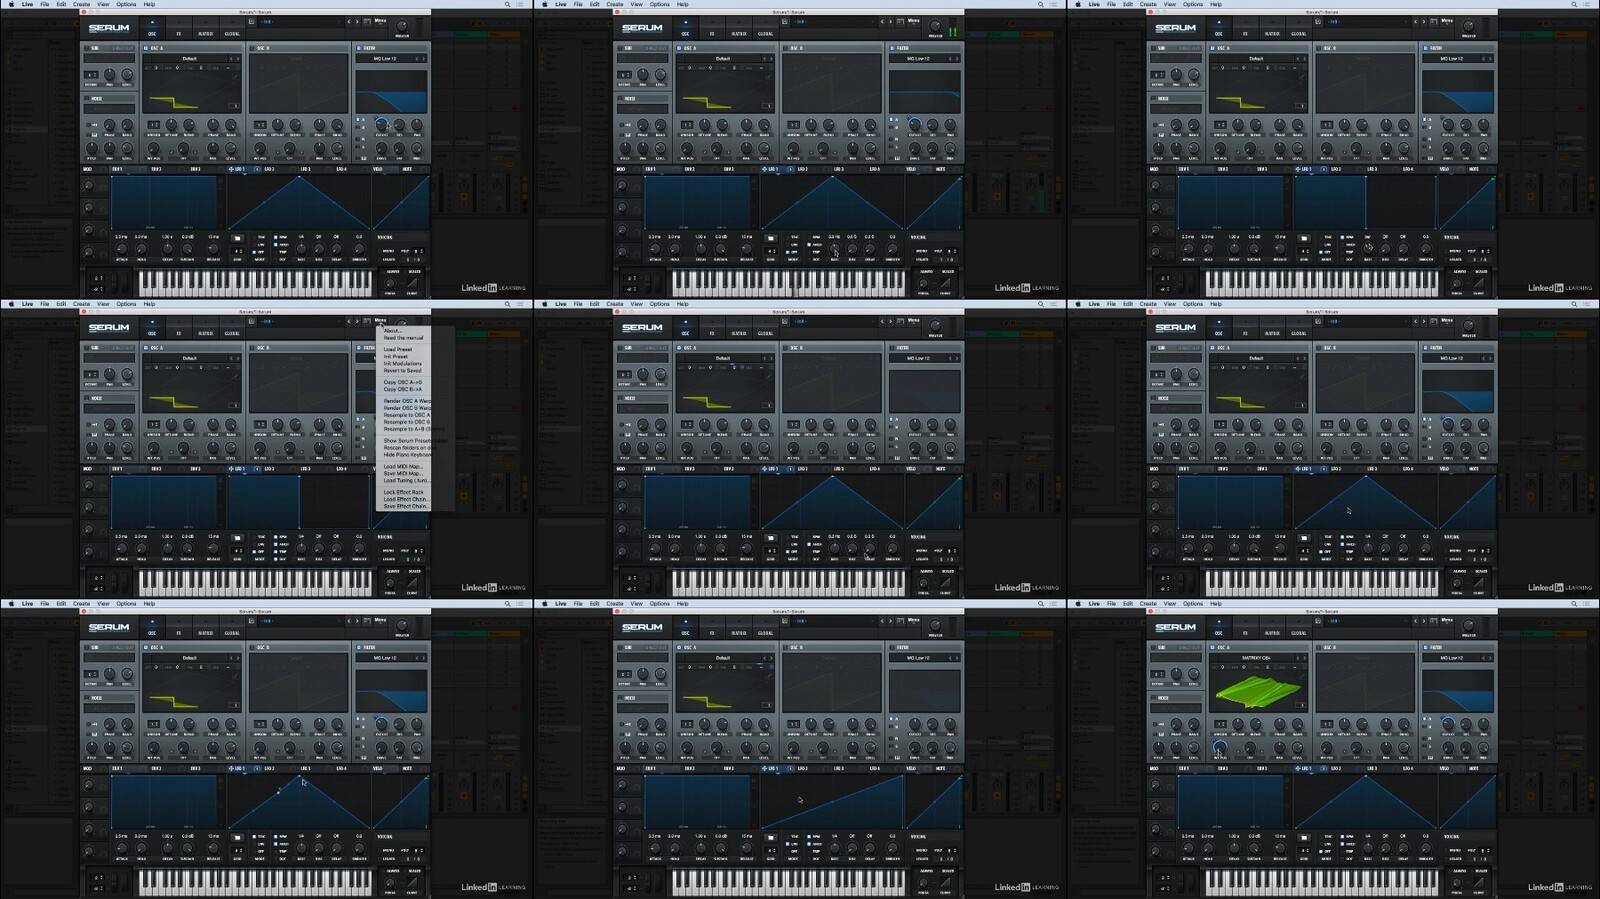Image resolution: width=1600 pixels, height=899 pixels.
Task: Click the LFO ramp shape graph in bottom-middle frame
Action: [x=833, y=803]
